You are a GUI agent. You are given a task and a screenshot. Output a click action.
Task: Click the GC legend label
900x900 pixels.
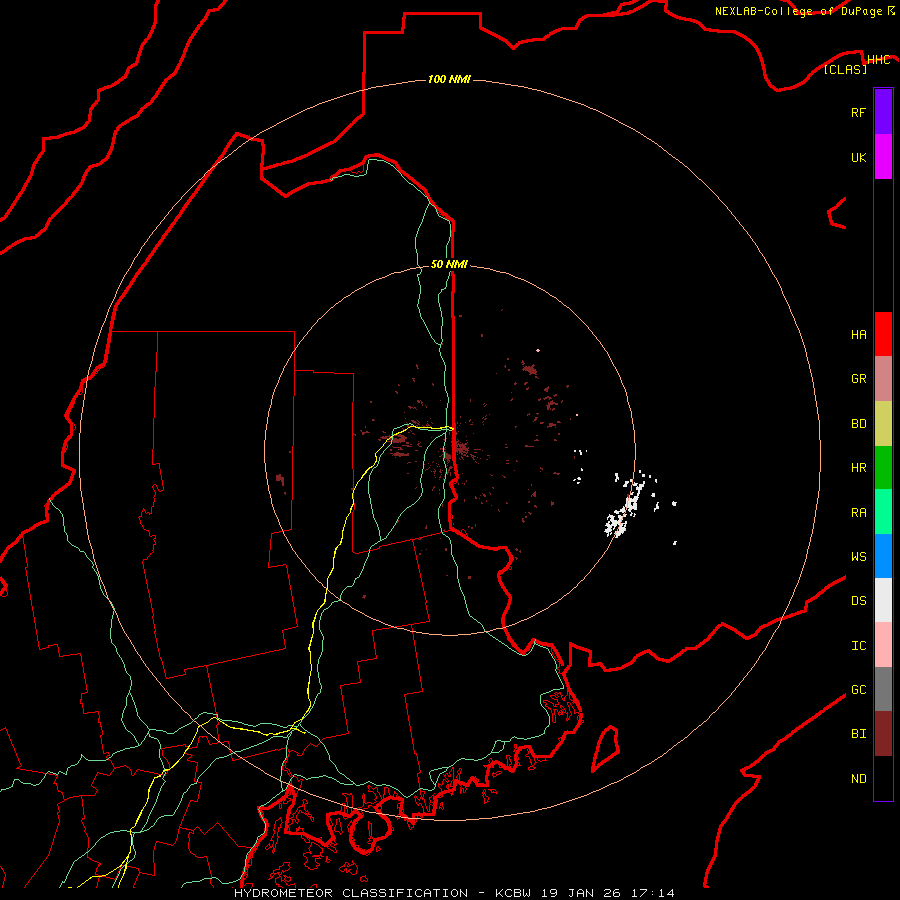point(858,690)
